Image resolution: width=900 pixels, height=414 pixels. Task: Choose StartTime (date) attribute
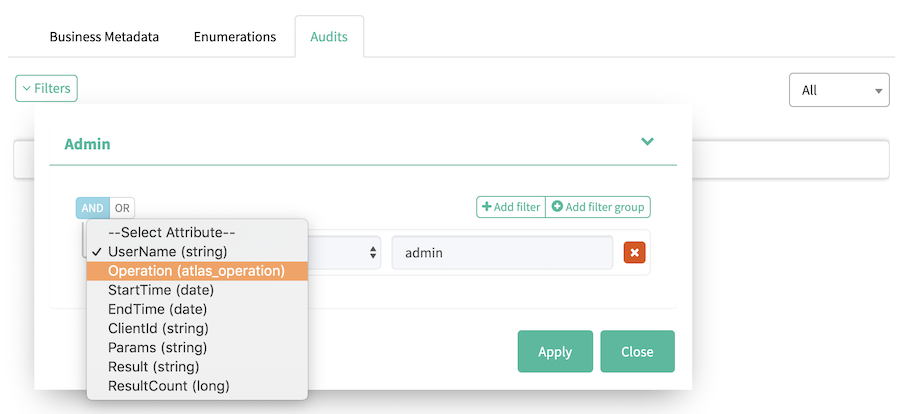pyautogui.click(x=160, y=290)
